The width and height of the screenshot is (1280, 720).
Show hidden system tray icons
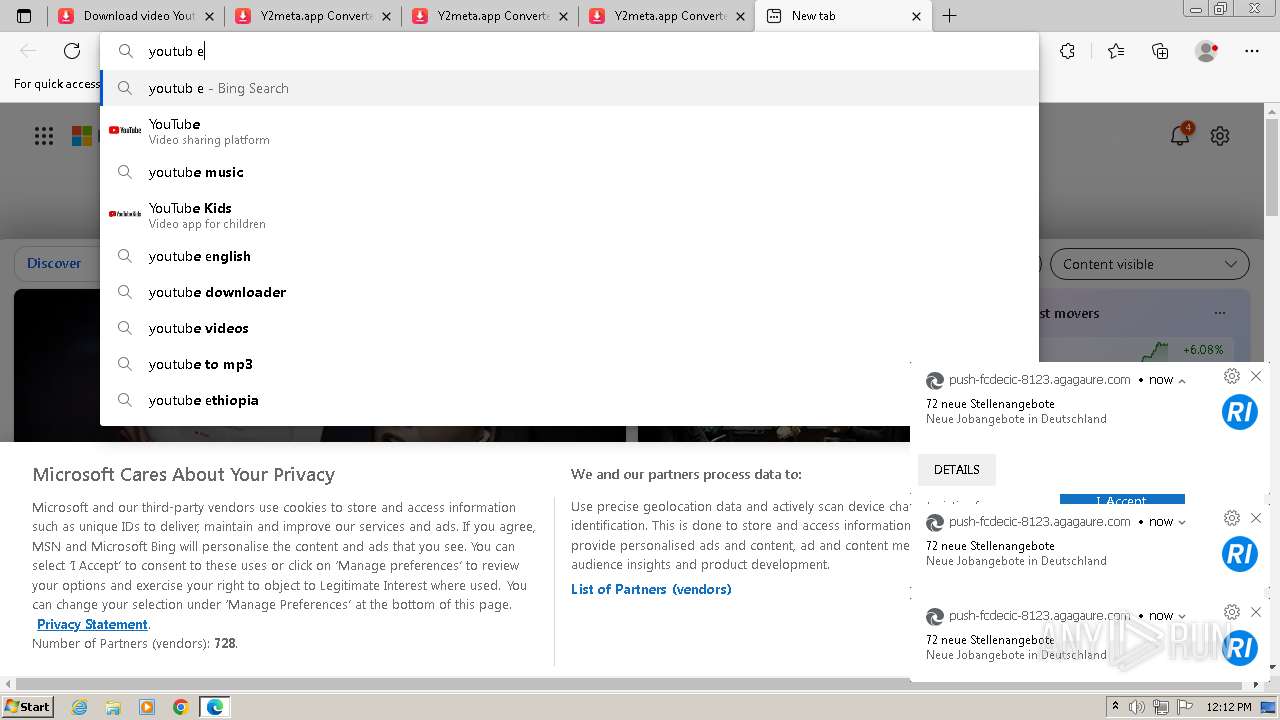tap(1115, 707)
